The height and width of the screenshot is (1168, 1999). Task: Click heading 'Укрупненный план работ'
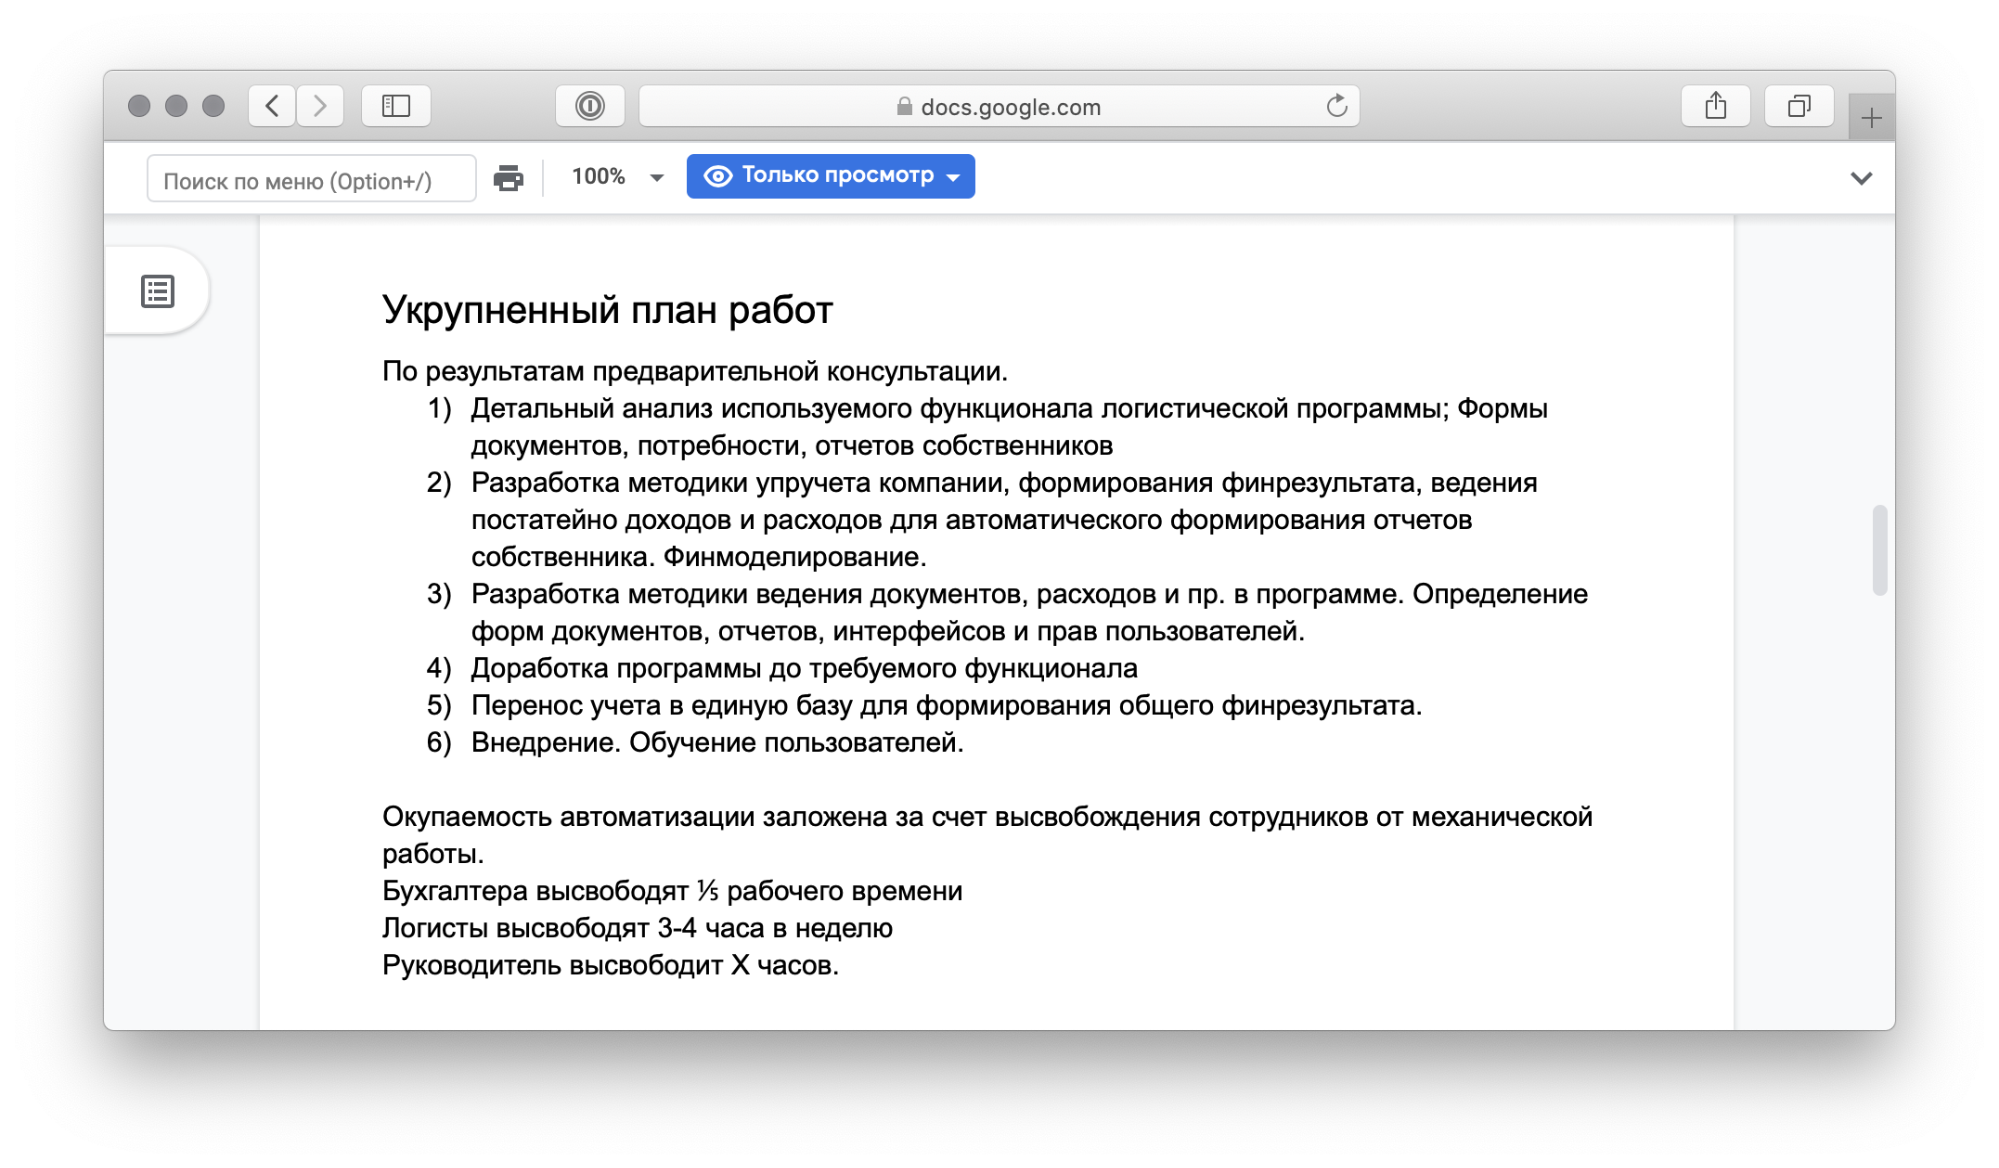(607, 310)
